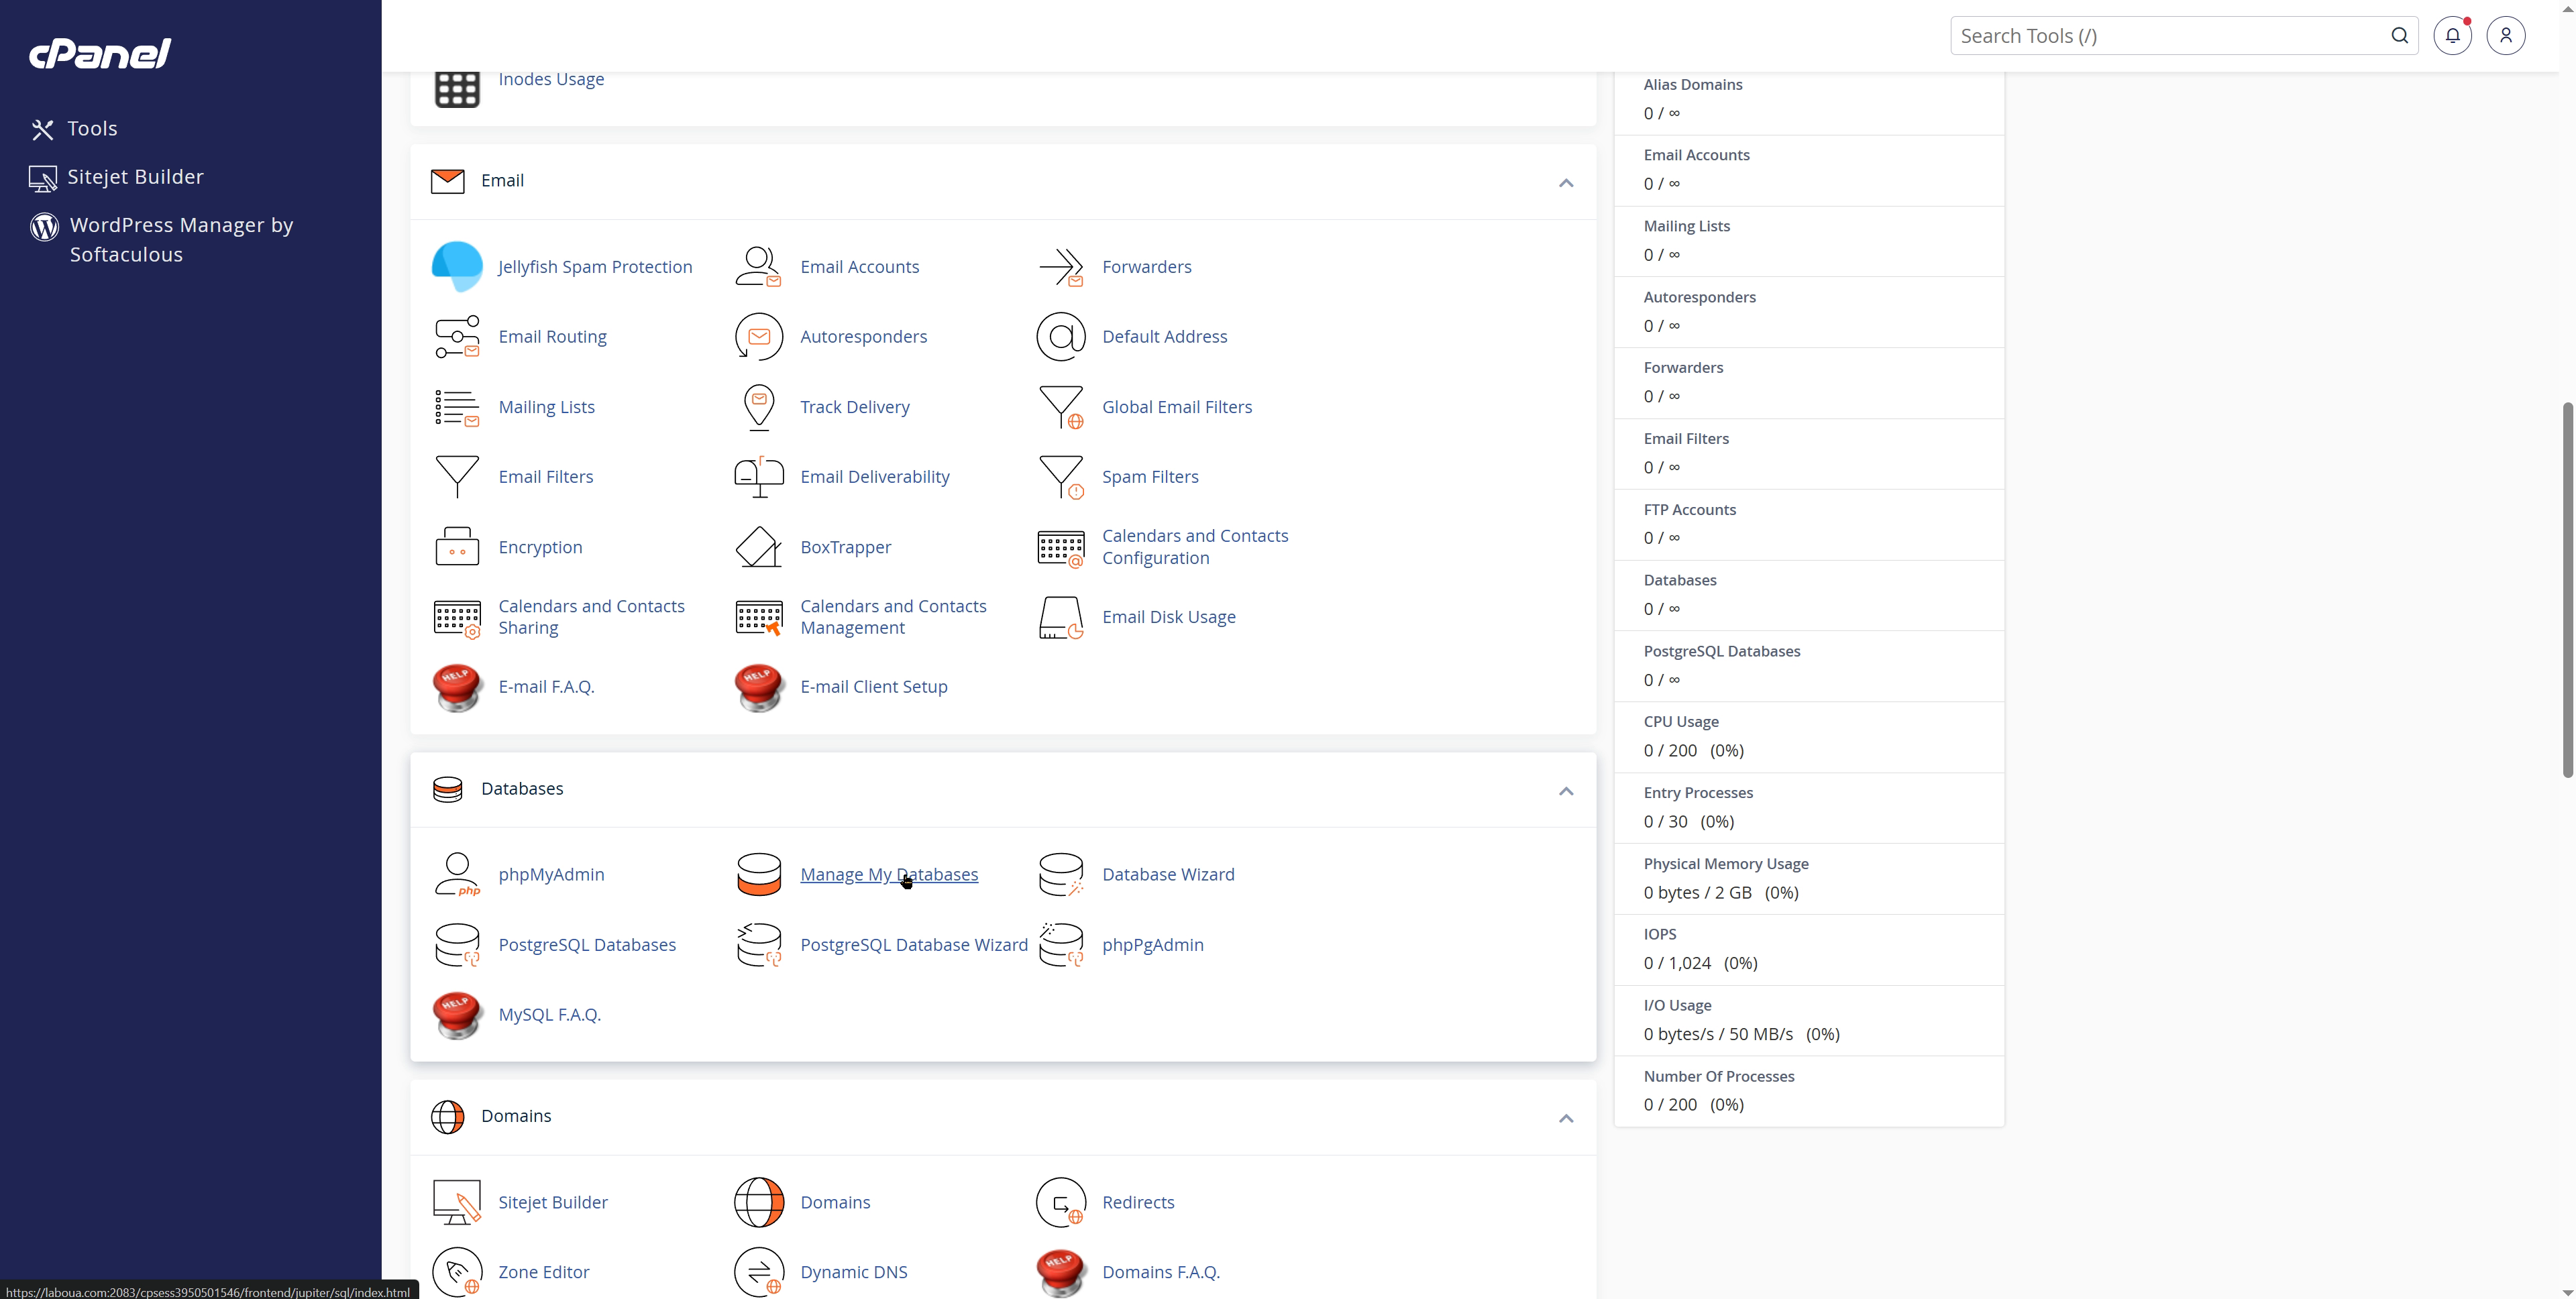Image resolution: width=2576 pixels, height=1299 pixels.
Task: Click the cPanel logo
Action: [x=100, y=53]
